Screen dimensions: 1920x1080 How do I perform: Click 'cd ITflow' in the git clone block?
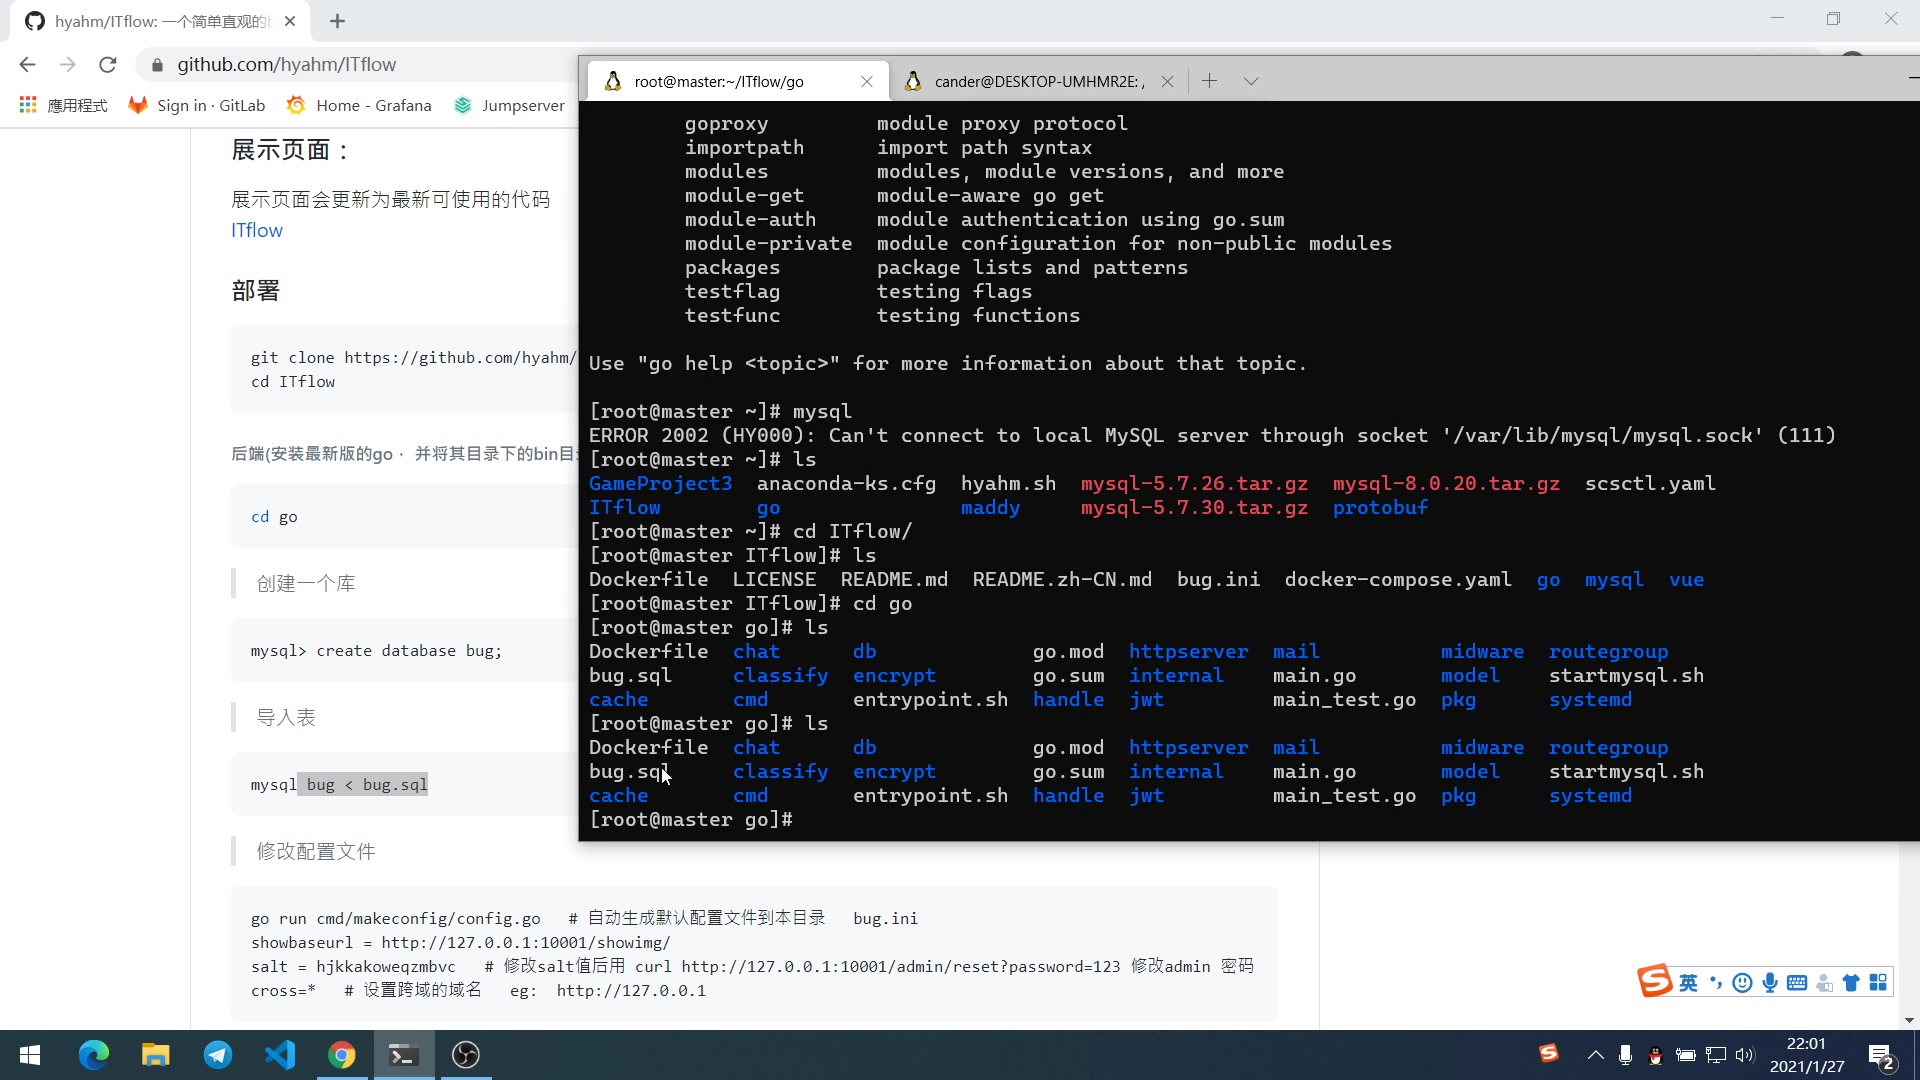tap(293, 382)
